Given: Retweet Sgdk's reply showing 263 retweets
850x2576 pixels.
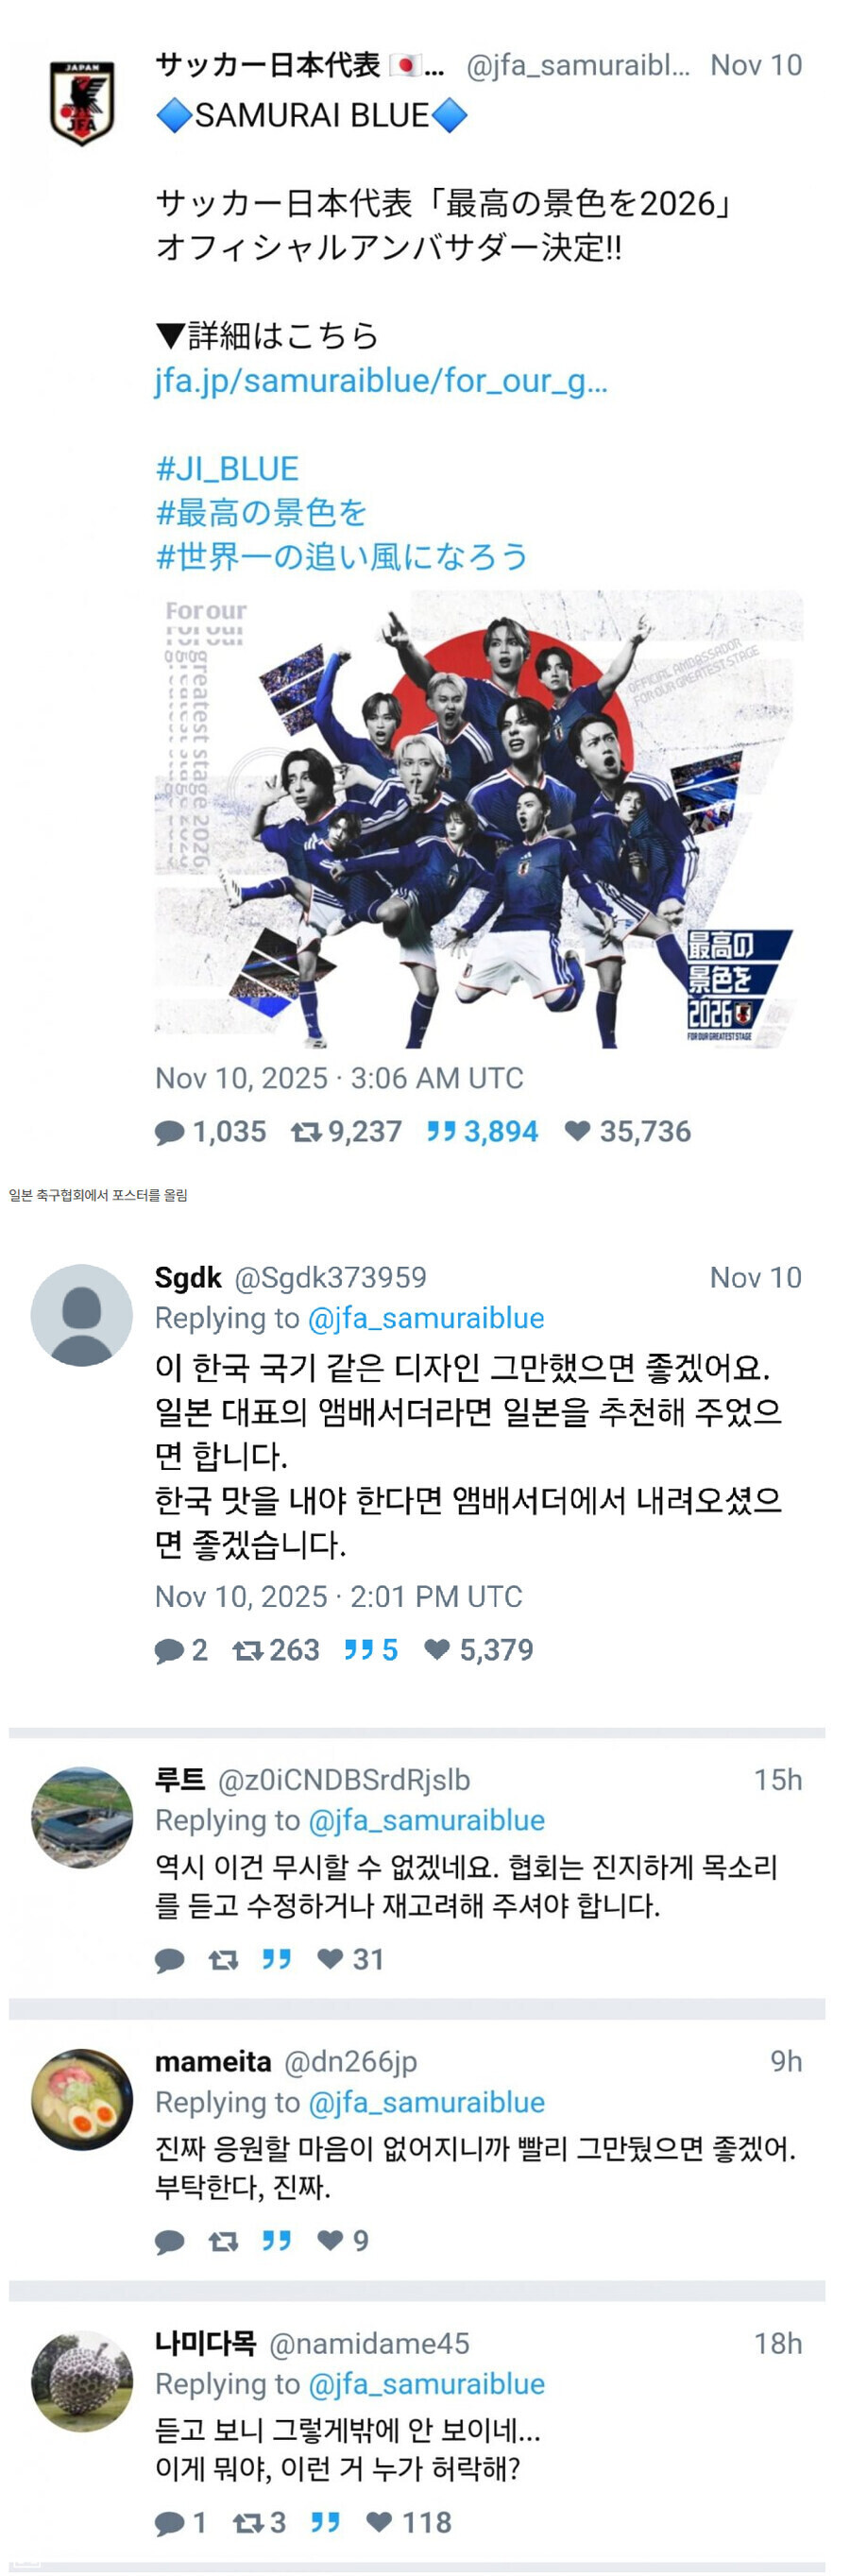Looking at the screenshot, I should point(276,1649).
